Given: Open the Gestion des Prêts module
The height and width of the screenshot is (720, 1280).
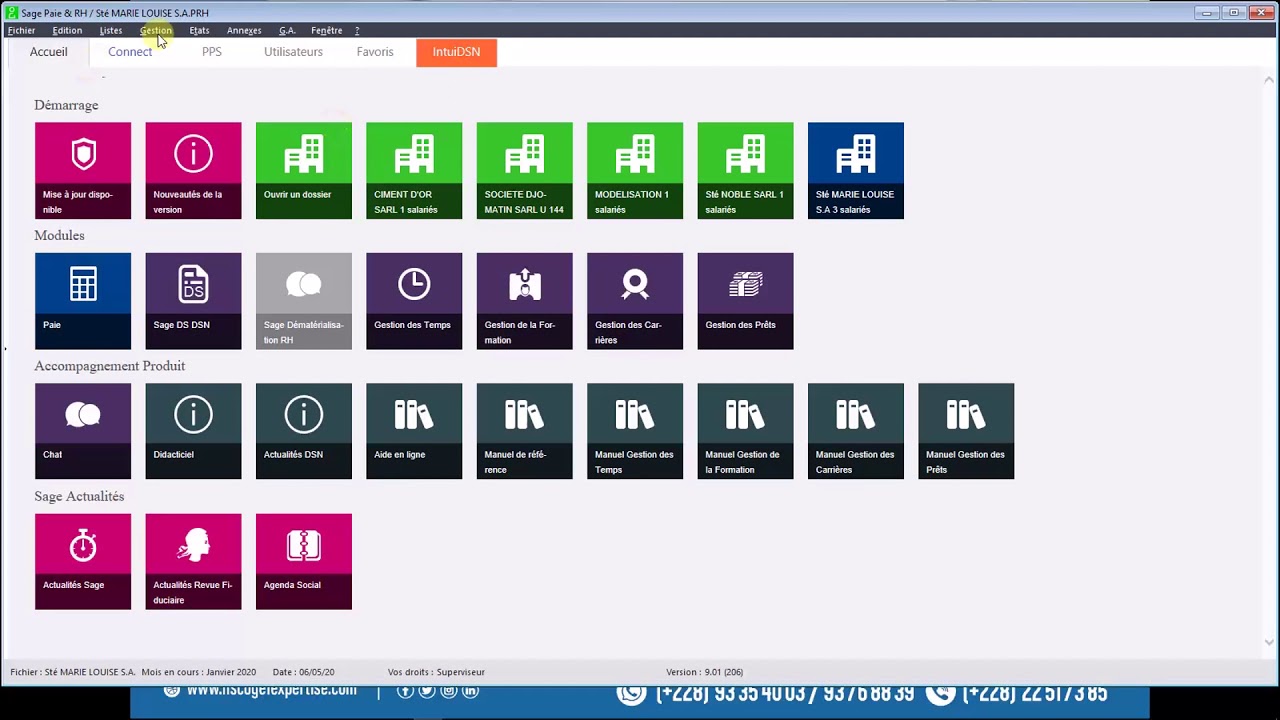Looking at the screenshot, I should pos(745,301).
